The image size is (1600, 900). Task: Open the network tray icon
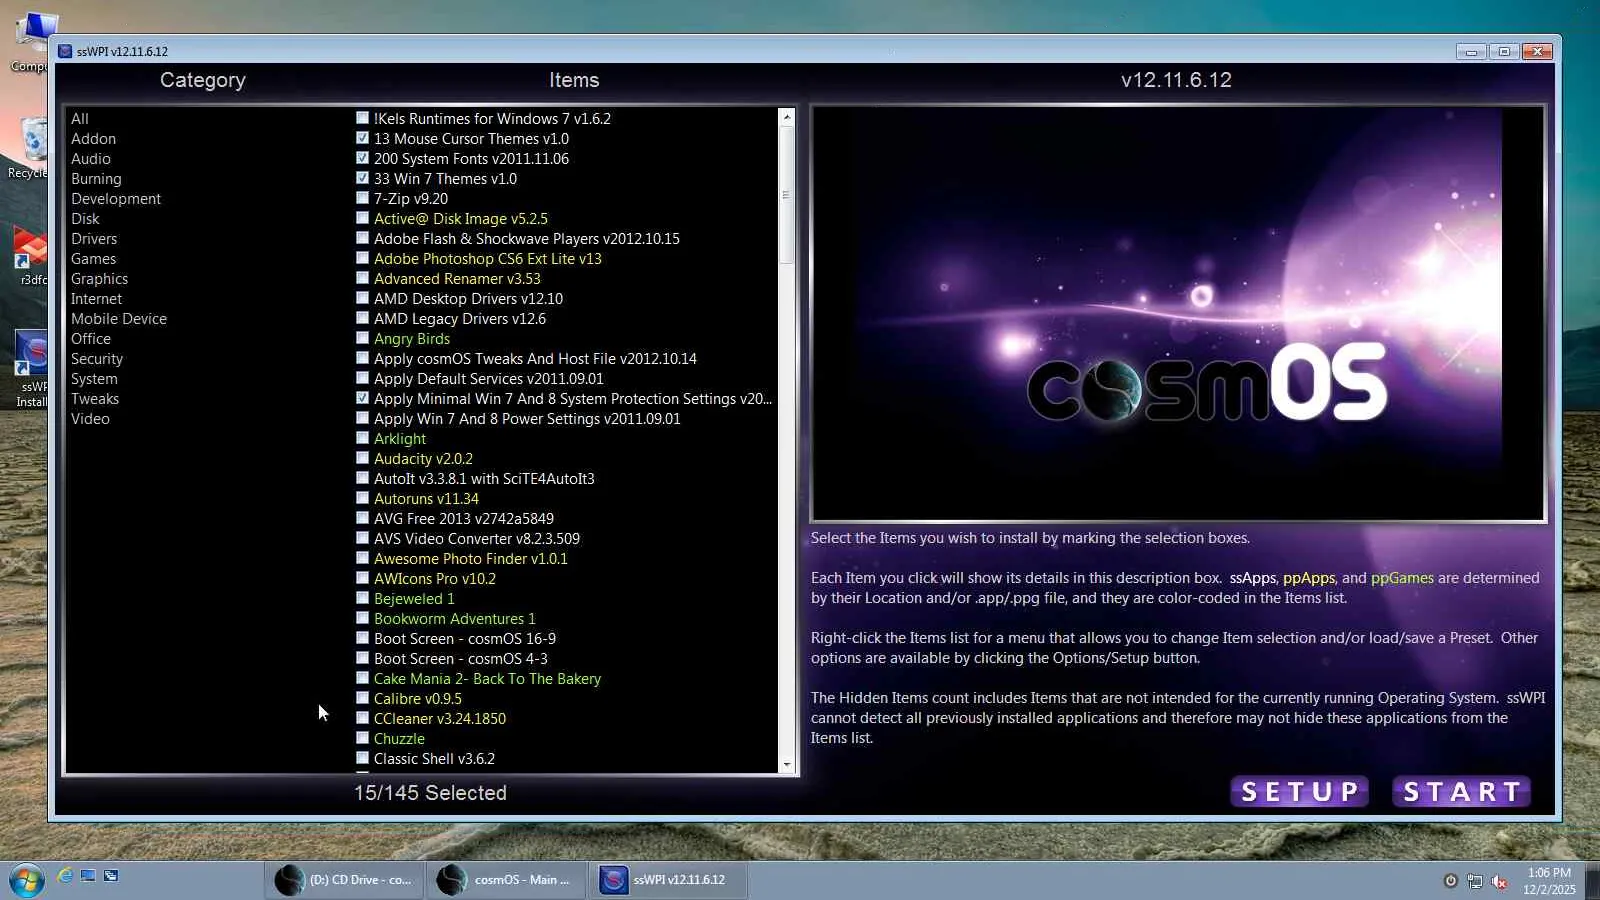[1475, 881]
